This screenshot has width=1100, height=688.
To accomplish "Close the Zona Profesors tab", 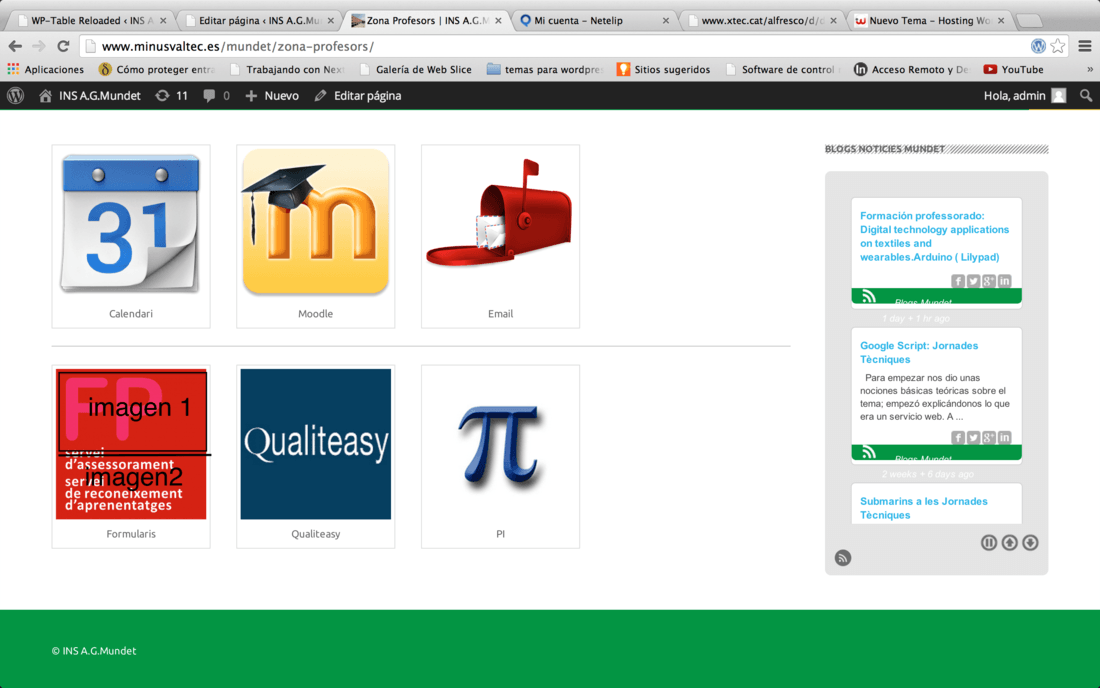I will 498,21.
